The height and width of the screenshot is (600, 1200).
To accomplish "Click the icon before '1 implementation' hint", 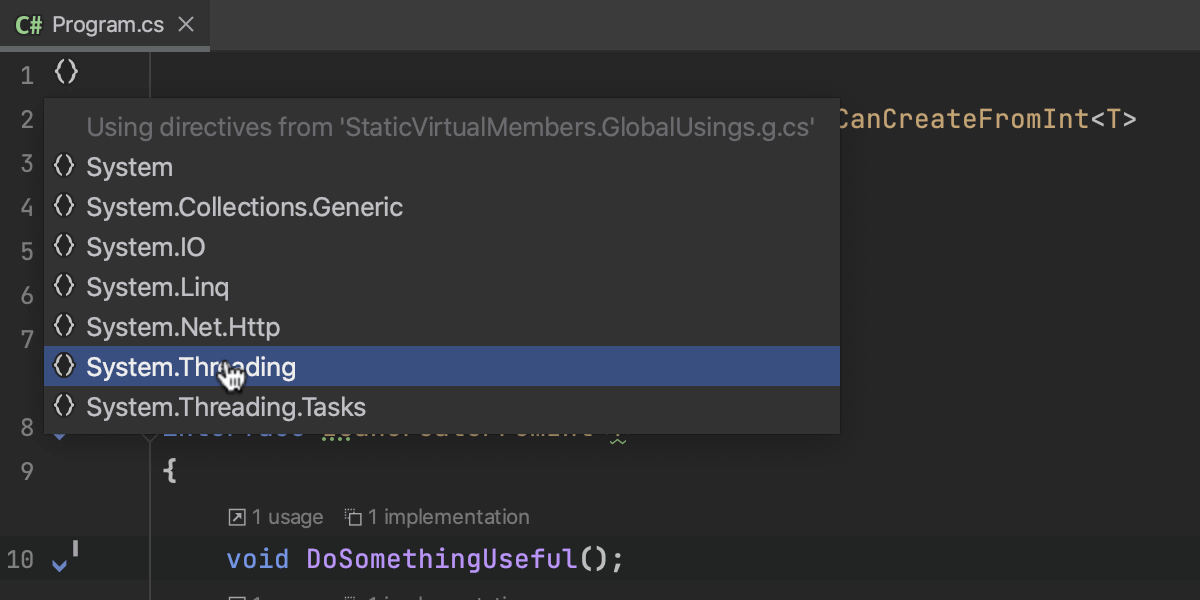I will tap(353, 517).
